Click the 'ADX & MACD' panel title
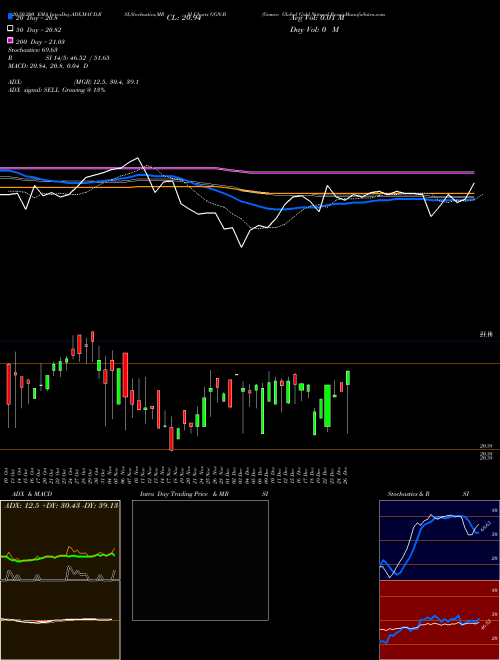Viewport: 500px width, 660px height. click(x=32, y=494)
